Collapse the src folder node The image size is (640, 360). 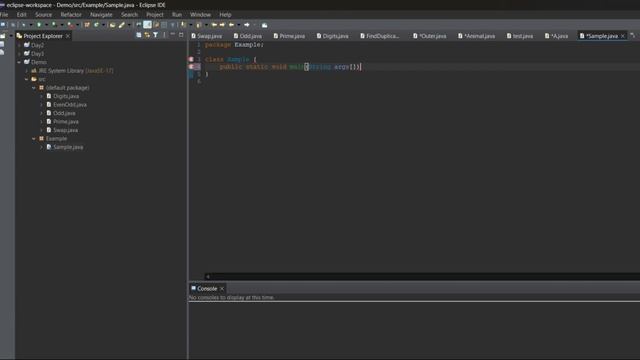coord(27,79)
